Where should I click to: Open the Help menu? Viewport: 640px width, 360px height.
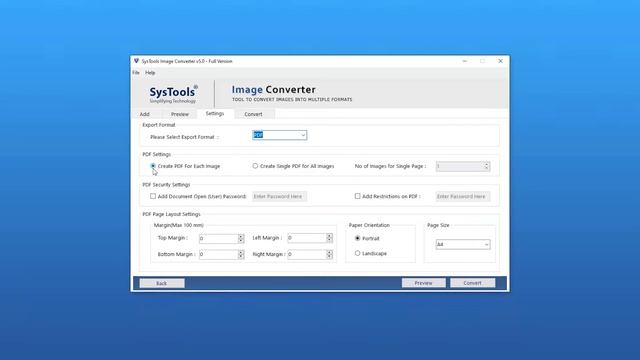click(150, 73)
